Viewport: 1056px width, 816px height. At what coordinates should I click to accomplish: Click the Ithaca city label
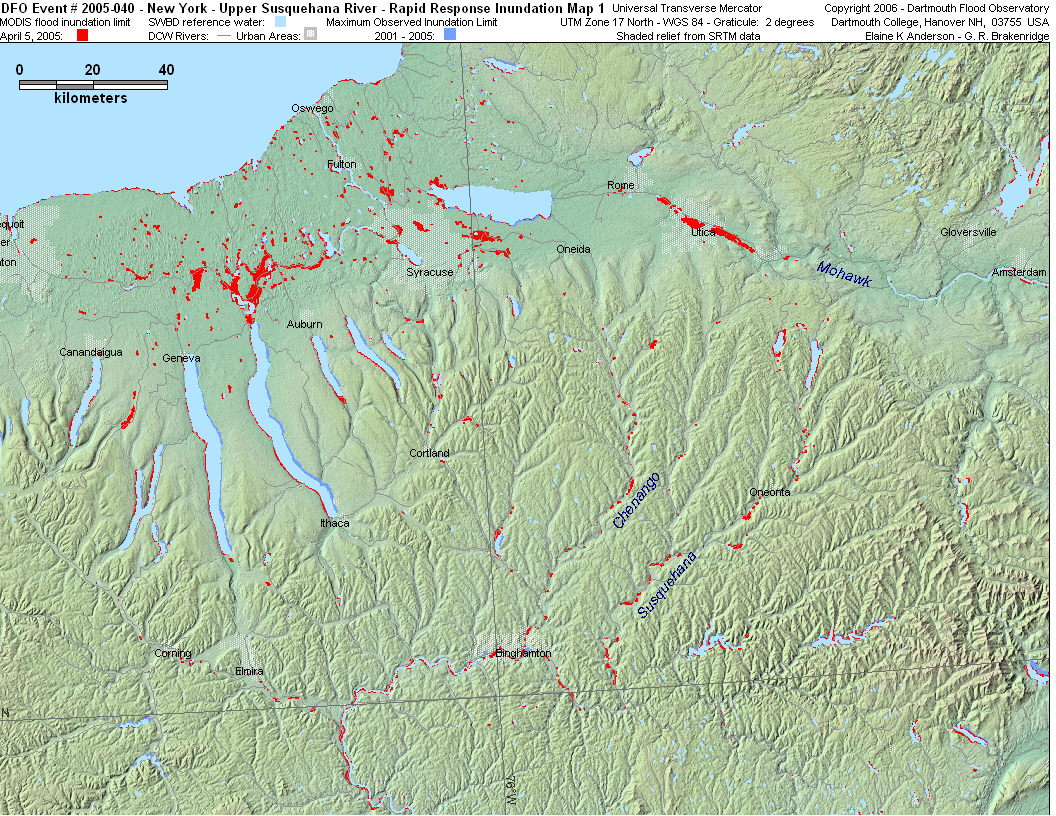pos(335,523)
